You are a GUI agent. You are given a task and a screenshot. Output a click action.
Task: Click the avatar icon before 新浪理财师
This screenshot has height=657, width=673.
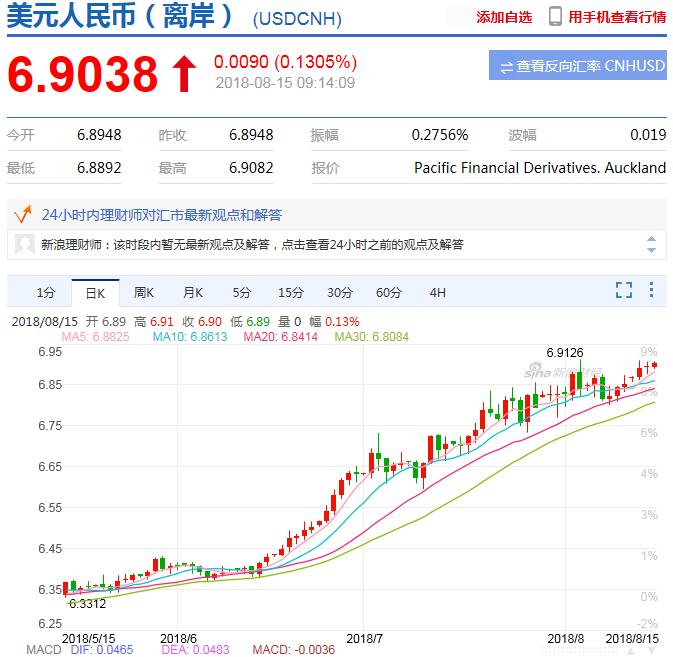point(23,244)
